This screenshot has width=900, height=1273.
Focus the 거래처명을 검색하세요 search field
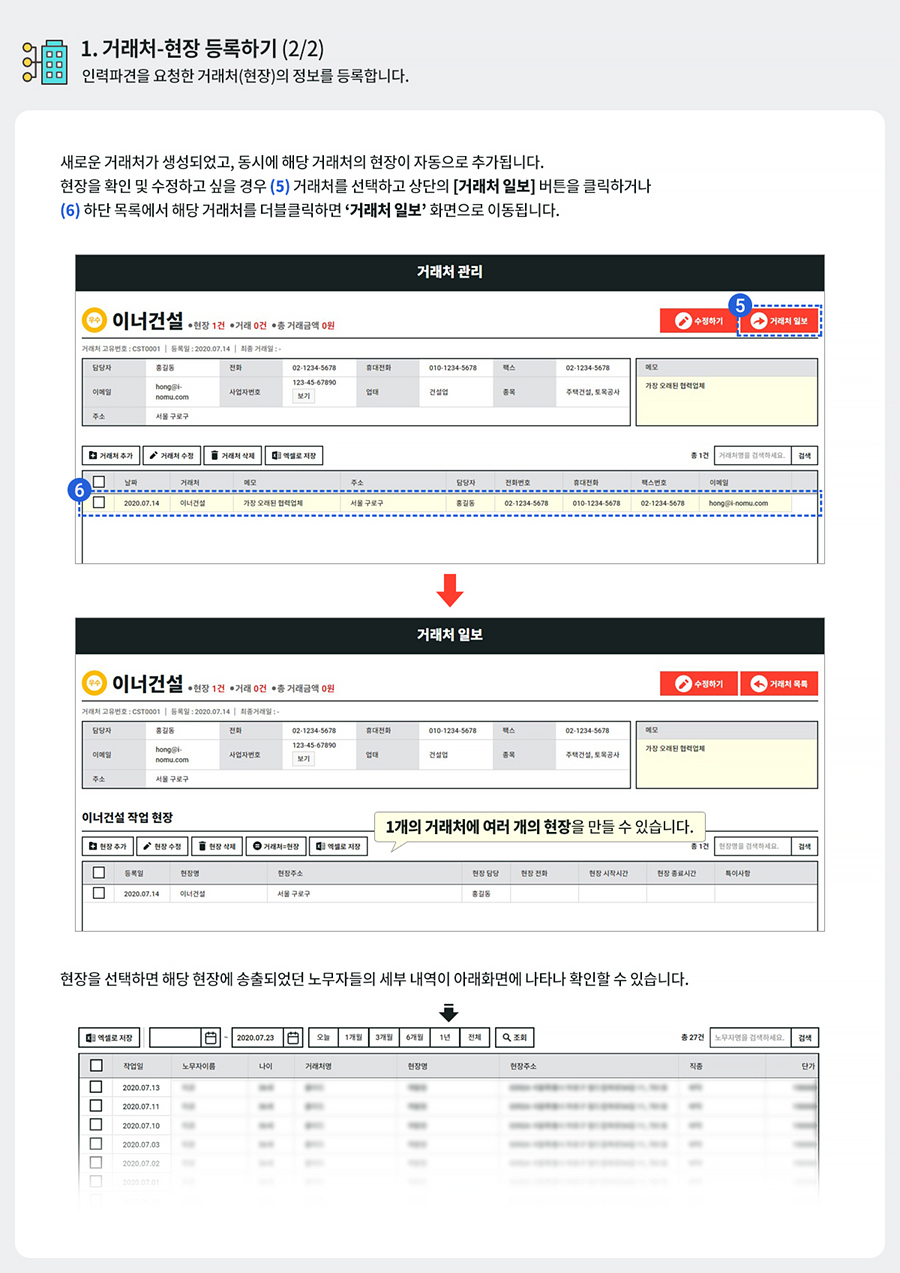pos(752,455)
